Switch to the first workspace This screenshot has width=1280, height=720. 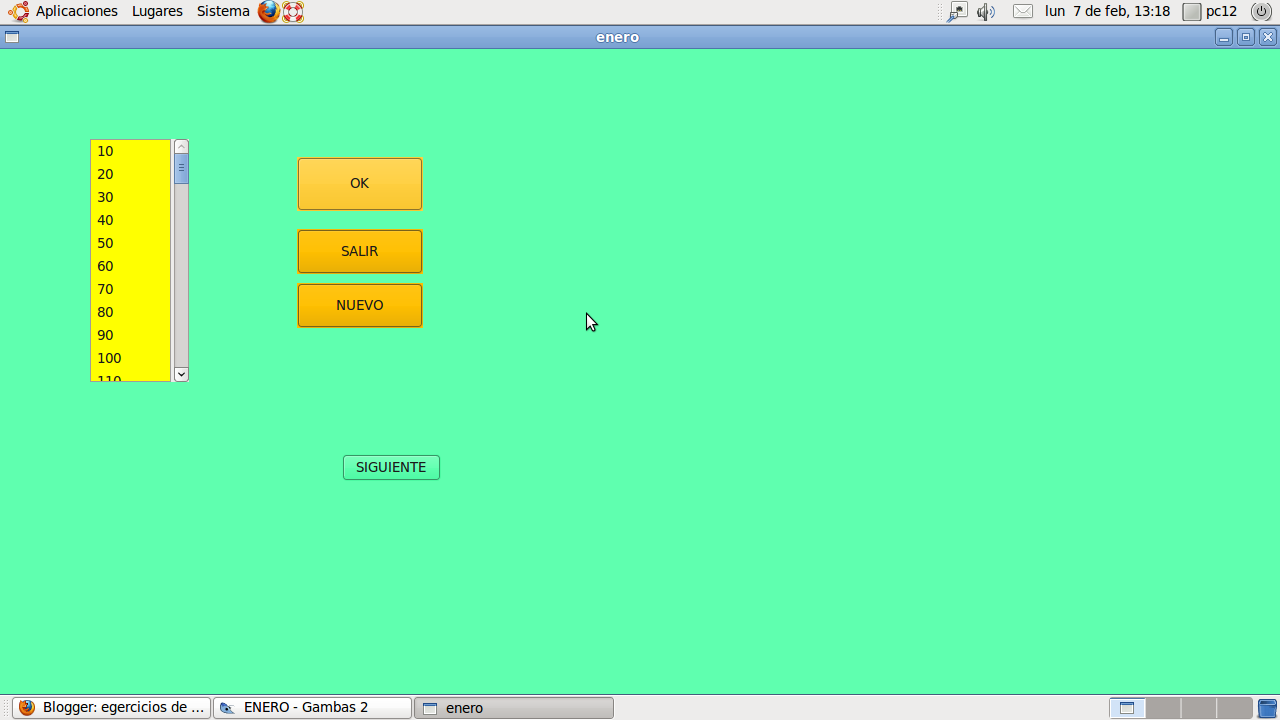point(1127,708)
